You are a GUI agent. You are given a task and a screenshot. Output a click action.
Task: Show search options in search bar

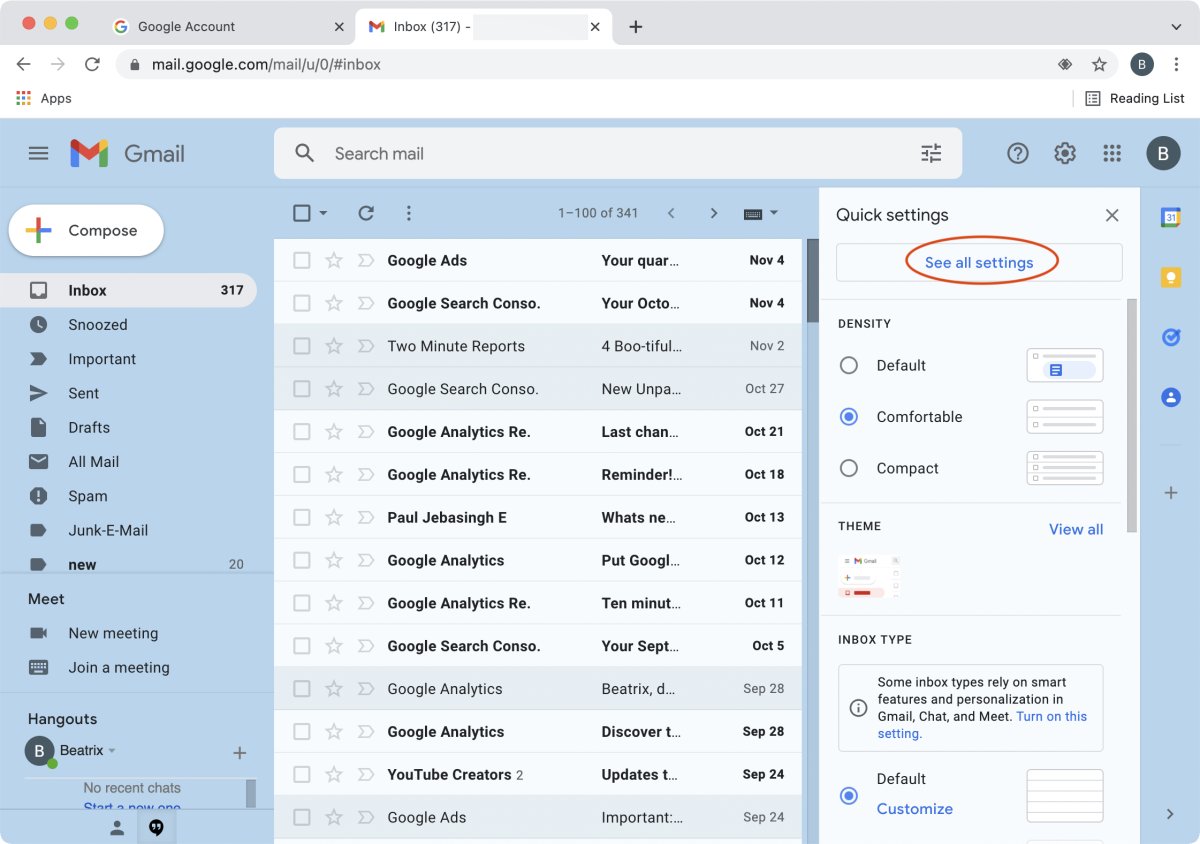[931, 153]
